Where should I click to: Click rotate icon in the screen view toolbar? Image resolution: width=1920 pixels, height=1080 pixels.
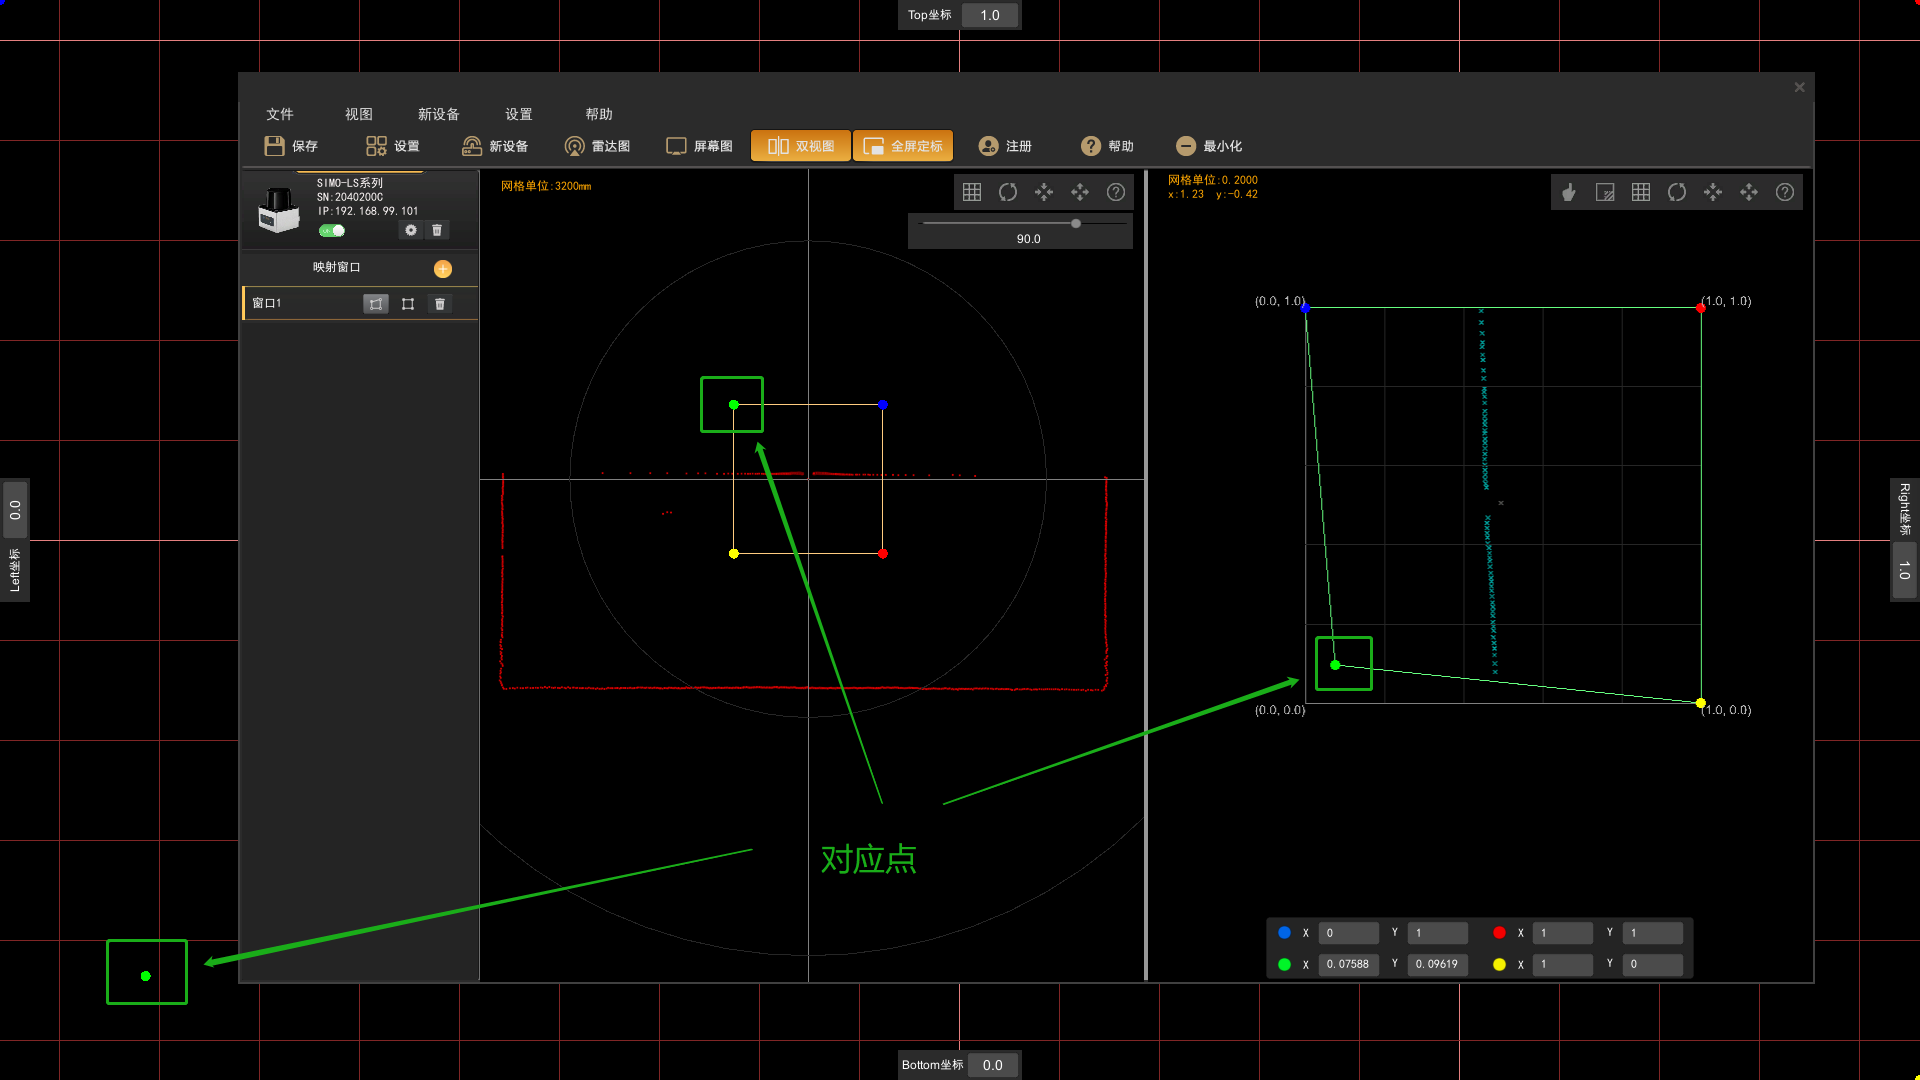click(1677, 192)
